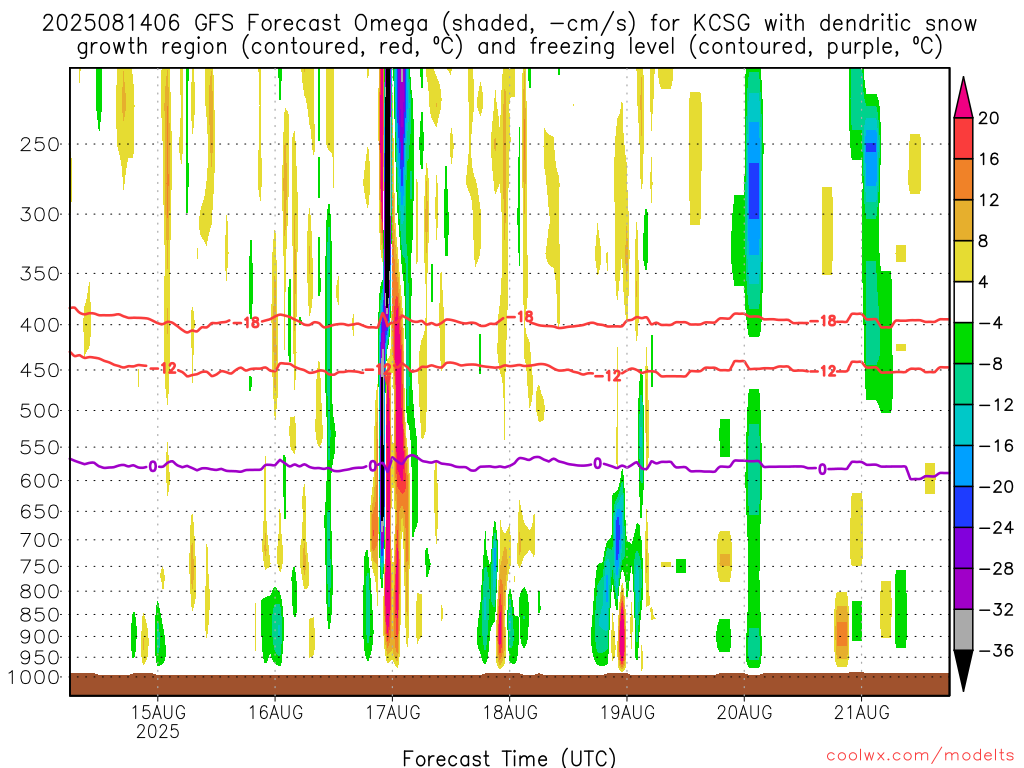Select the 700 pressure level label
Viewport: 1024px width, 768px height.
point(40,540)
